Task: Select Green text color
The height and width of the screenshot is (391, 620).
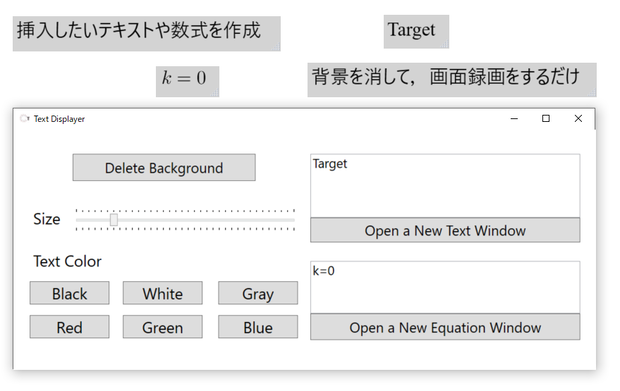Action: click(163, 327)
